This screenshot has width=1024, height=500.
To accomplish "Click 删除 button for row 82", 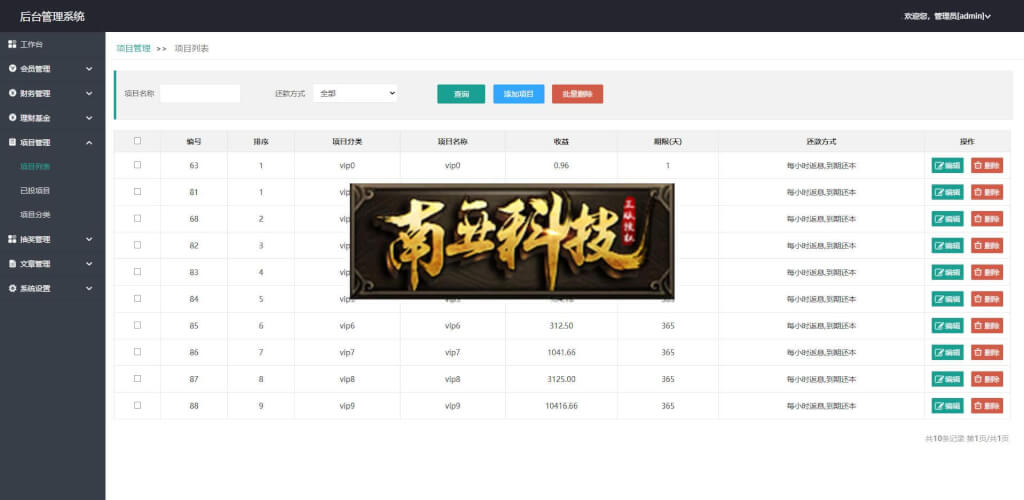I will tap(987, 245).
